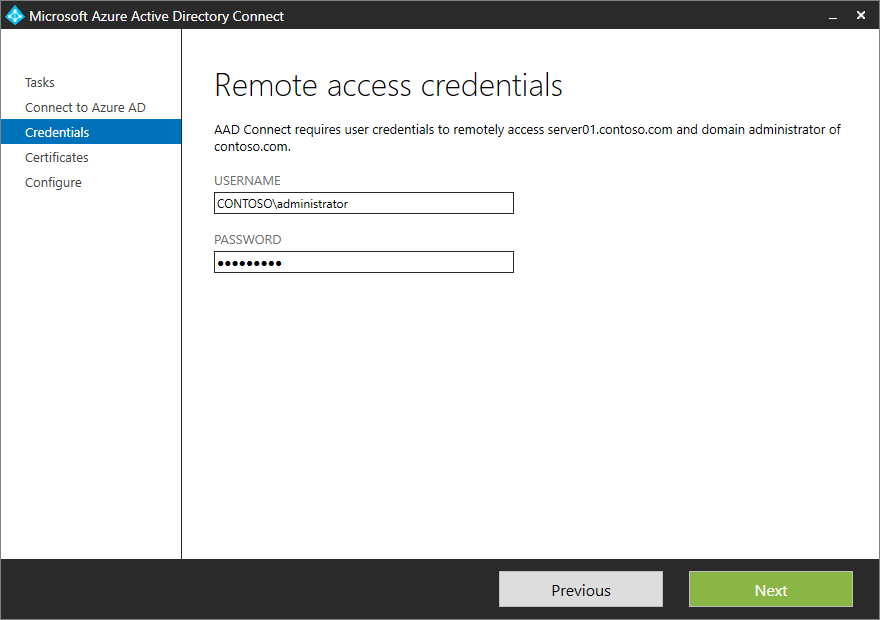Click inside the PASSWORD field

tap(363, 262)
